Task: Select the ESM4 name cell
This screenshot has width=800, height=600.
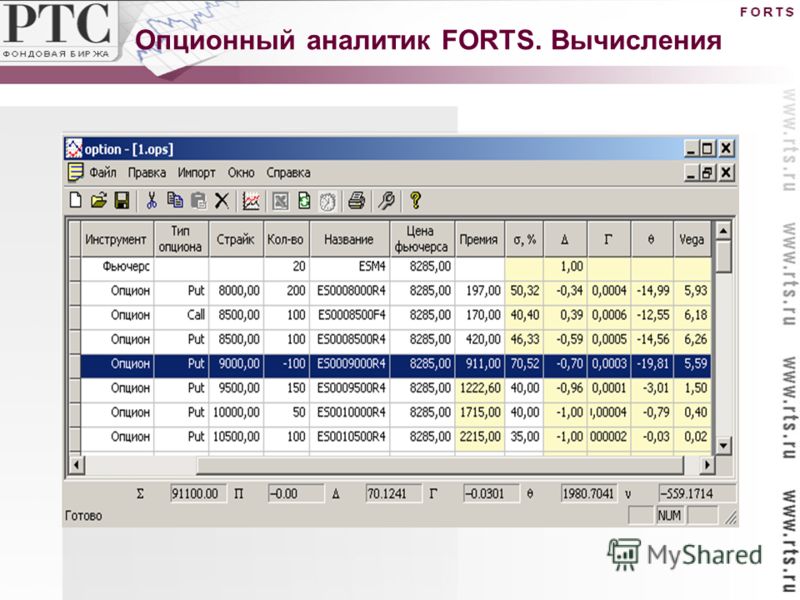Action: tap(349, 266)
